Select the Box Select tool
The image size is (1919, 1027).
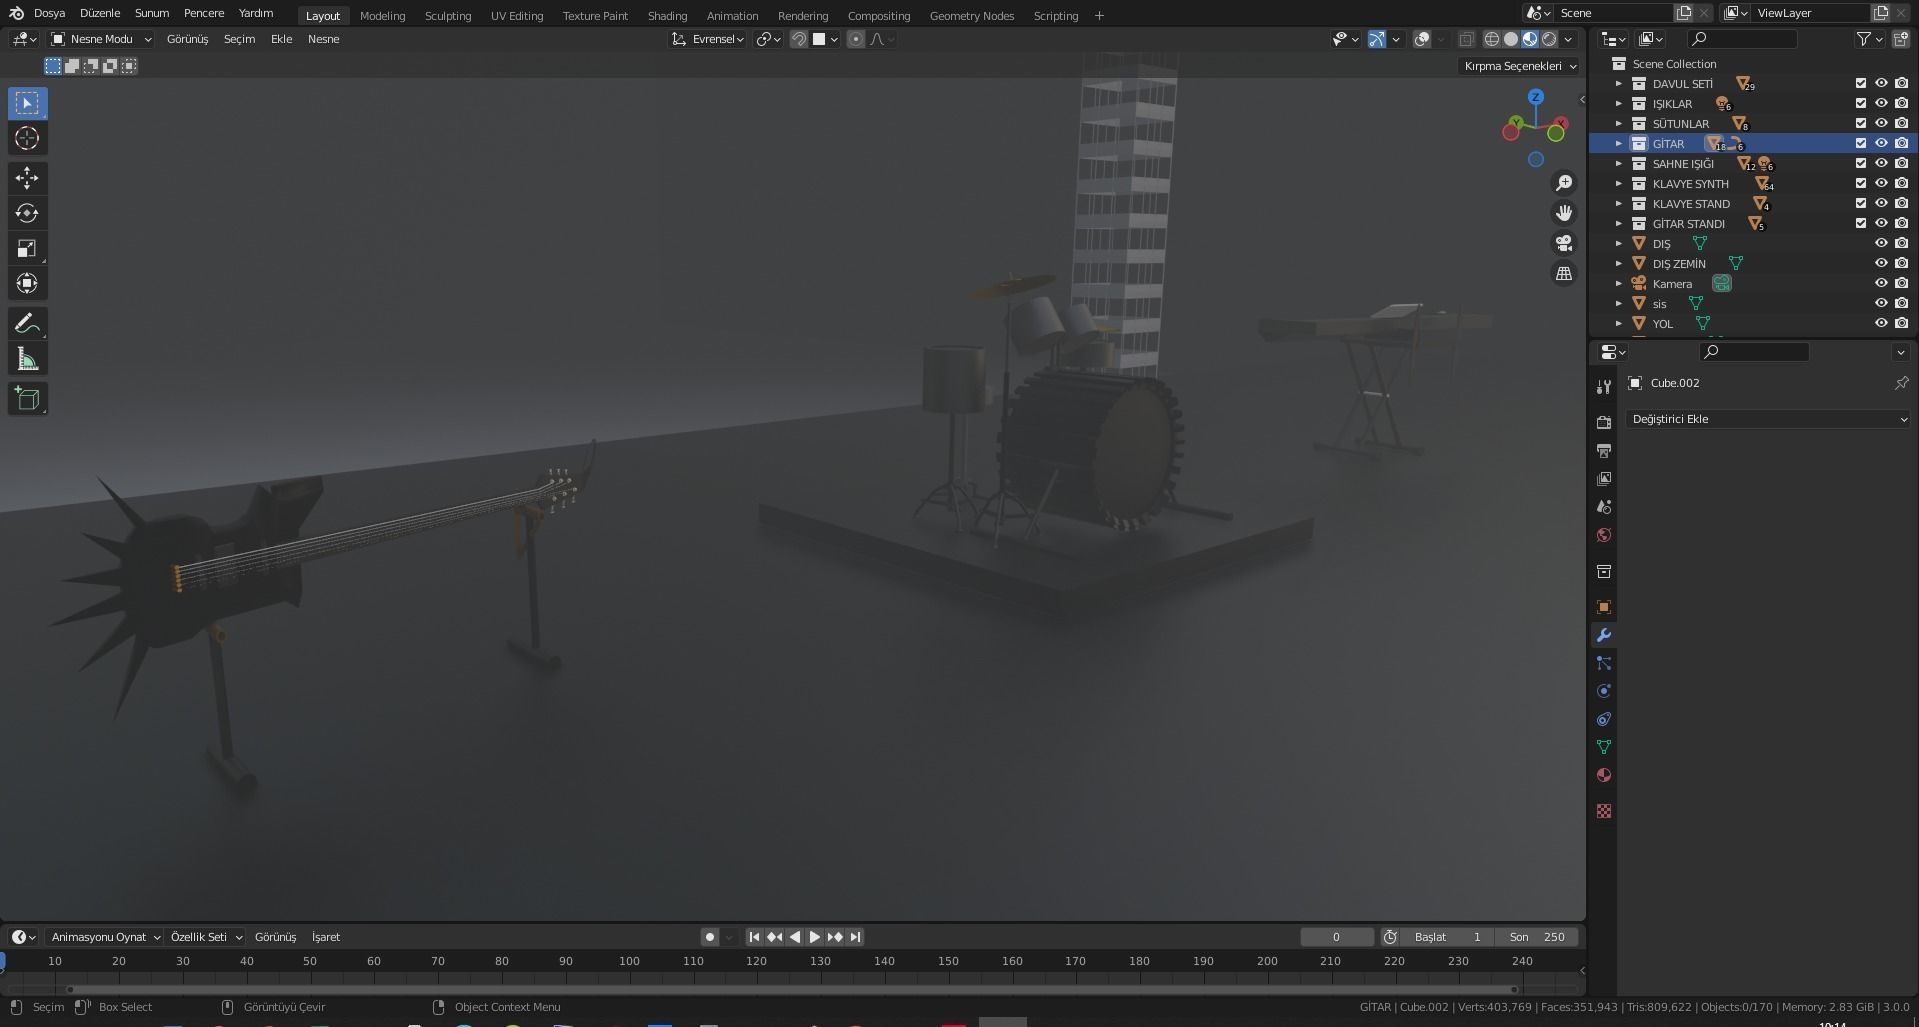click(27, 103)
